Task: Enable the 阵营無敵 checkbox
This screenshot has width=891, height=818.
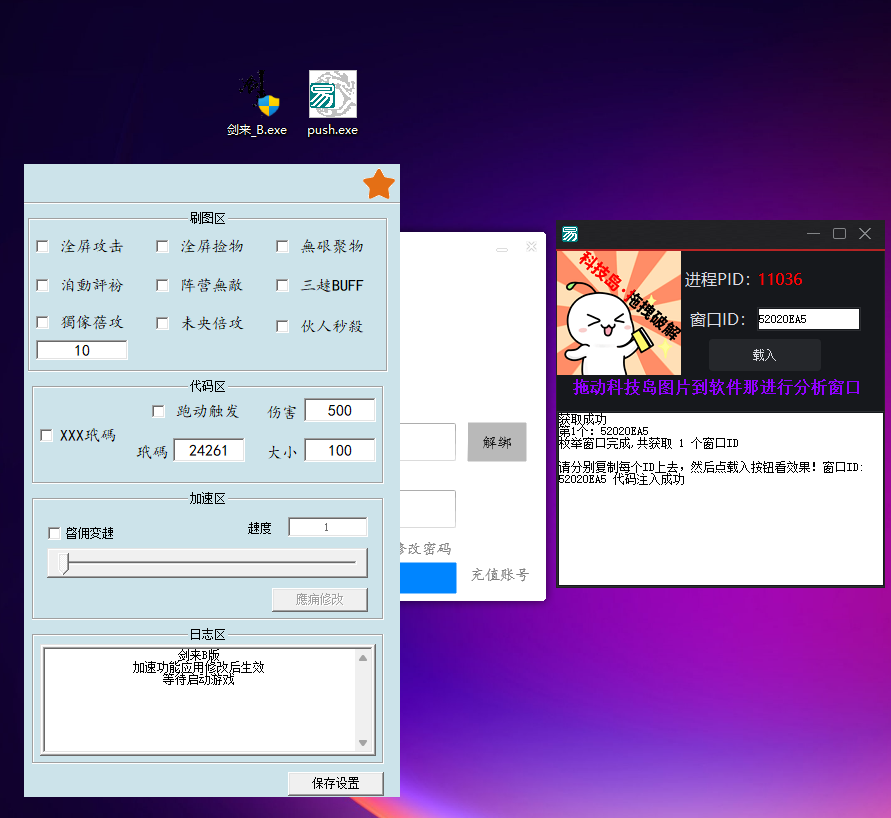Action: pyautogui.click(x=162, y=285)
